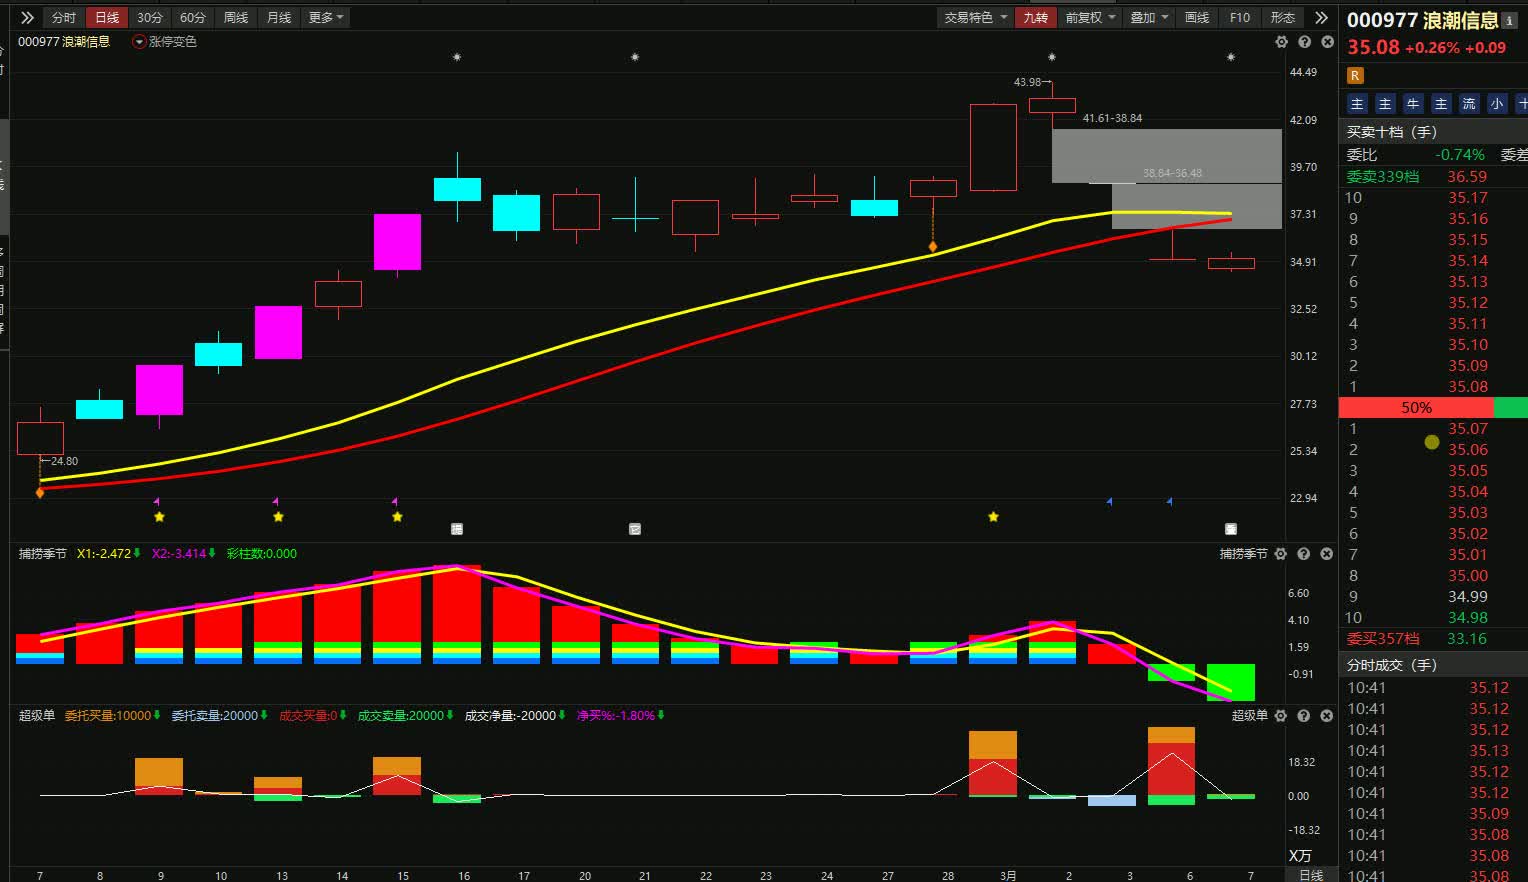Click the first 主 tag icon
The height and width of the screenshot is (882, 1528).
pyautogui.click(x=1357, y=103)
